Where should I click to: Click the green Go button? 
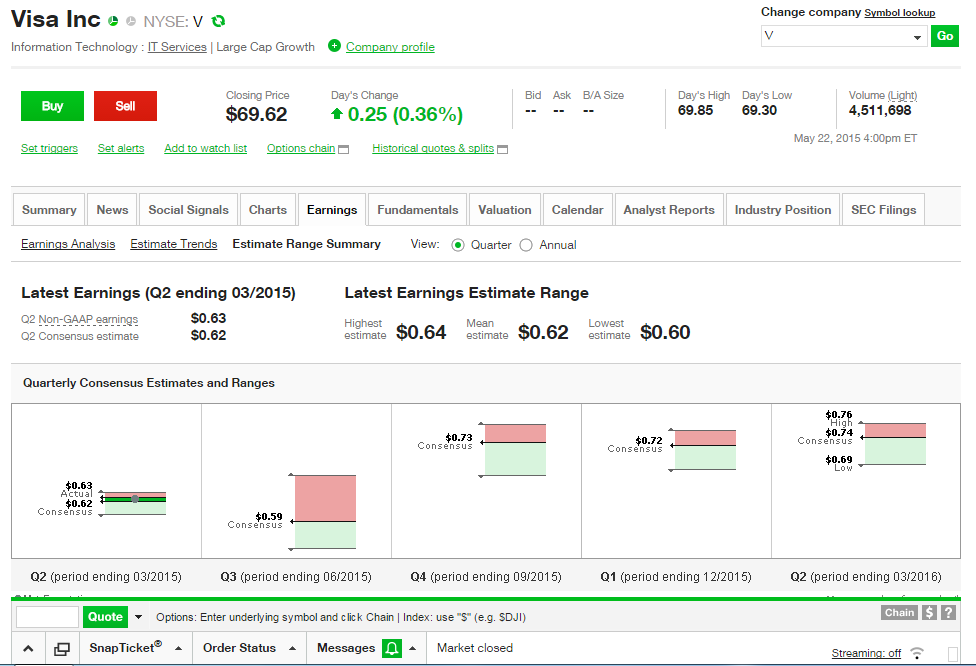945,36
